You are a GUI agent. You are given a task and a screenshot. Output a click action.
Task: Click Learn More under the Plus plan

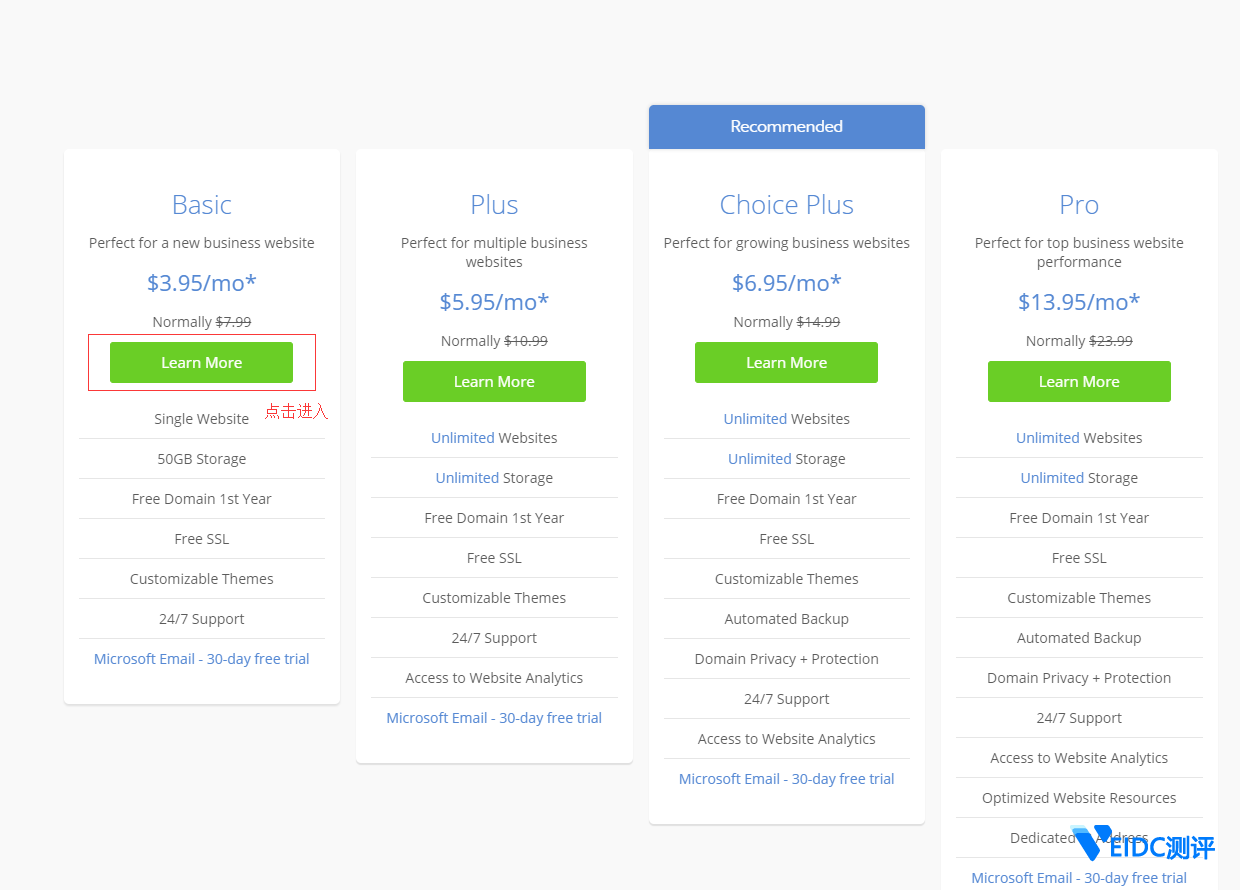click(494, 382)
